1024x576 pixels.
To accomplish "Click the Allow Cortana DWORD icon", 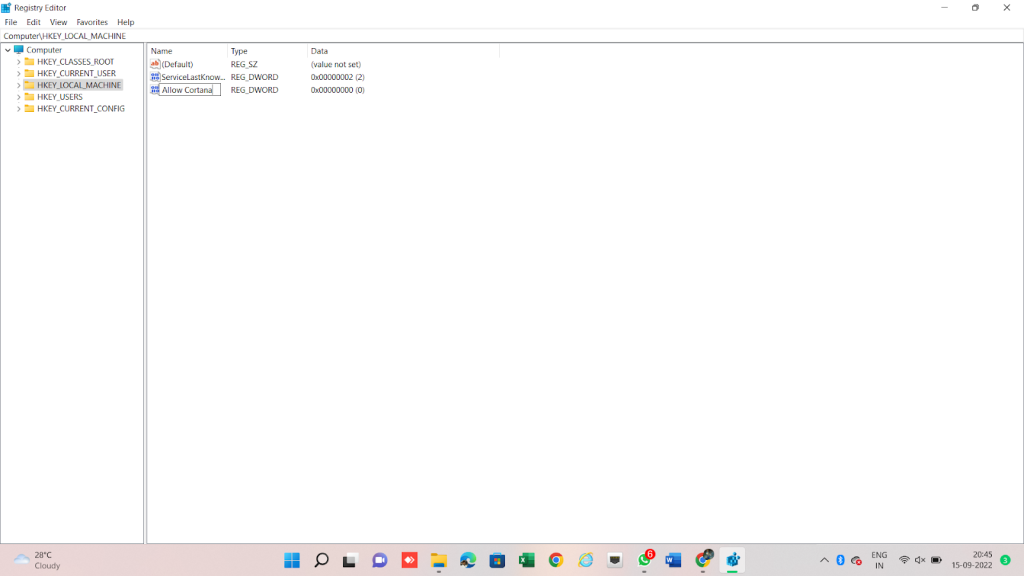I will pos(155,90).
